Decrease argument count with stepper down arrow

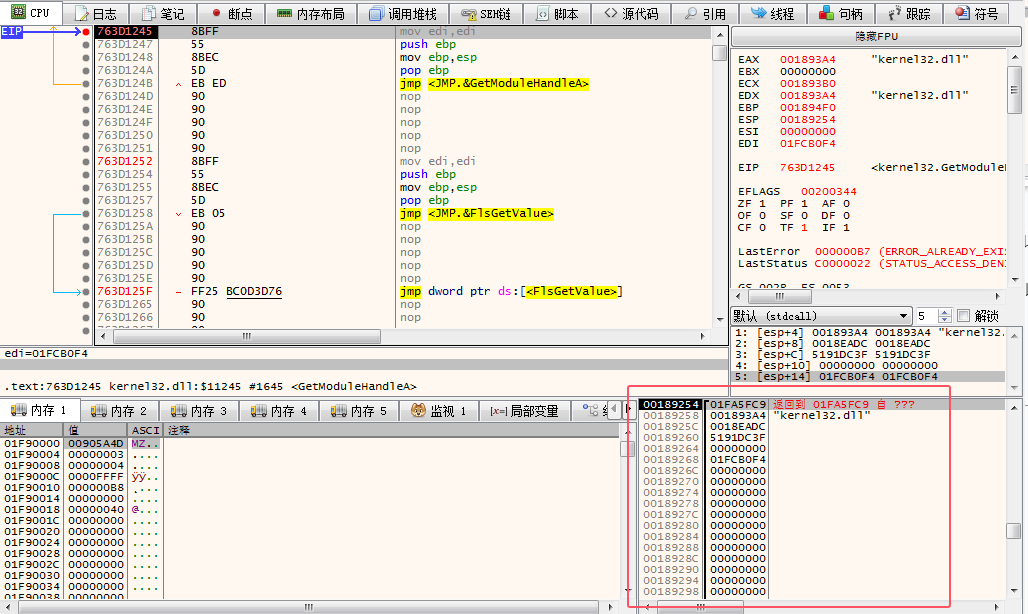(x=945, y=320)
